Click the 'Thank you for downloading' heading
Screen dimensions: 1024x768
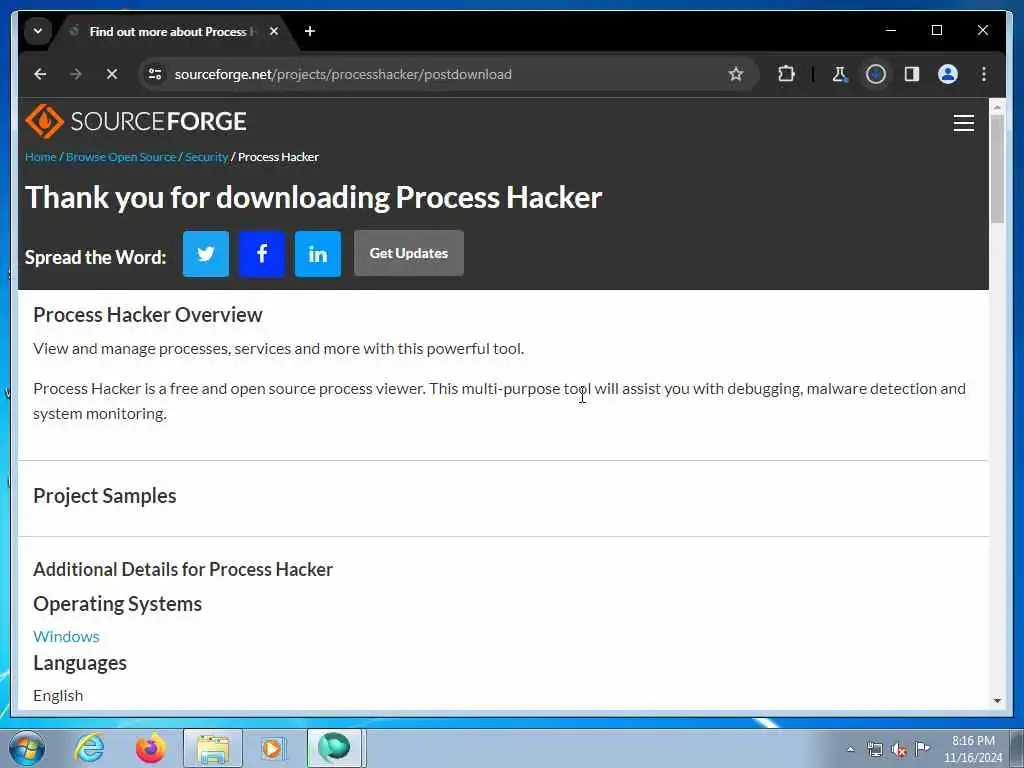click(313, 197)
